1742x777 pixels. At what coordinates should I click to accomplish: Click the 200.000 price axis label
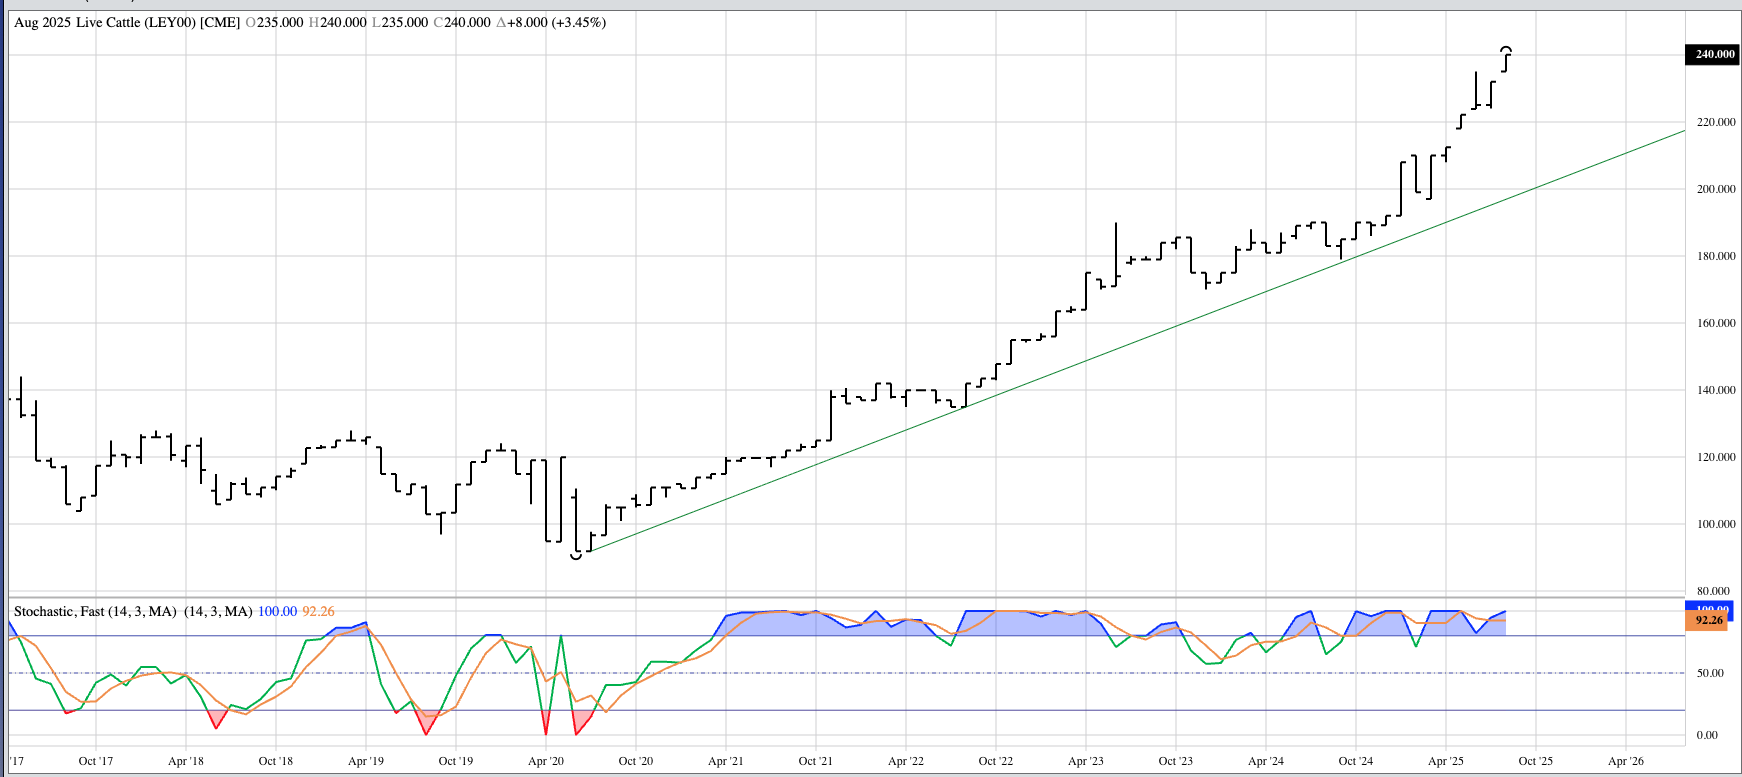1716,189
